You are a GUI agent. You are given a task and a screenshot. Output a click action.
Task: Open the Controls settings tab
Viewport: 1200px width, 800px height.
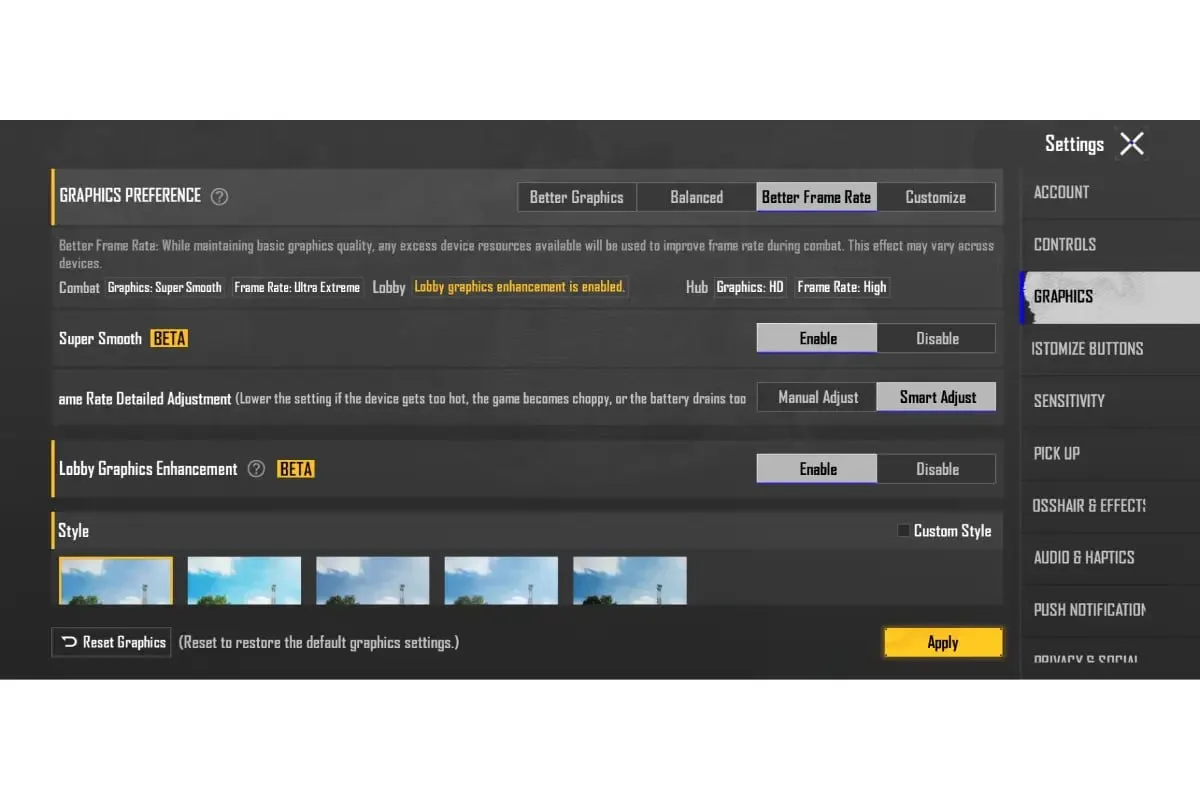pos(1064,244)
